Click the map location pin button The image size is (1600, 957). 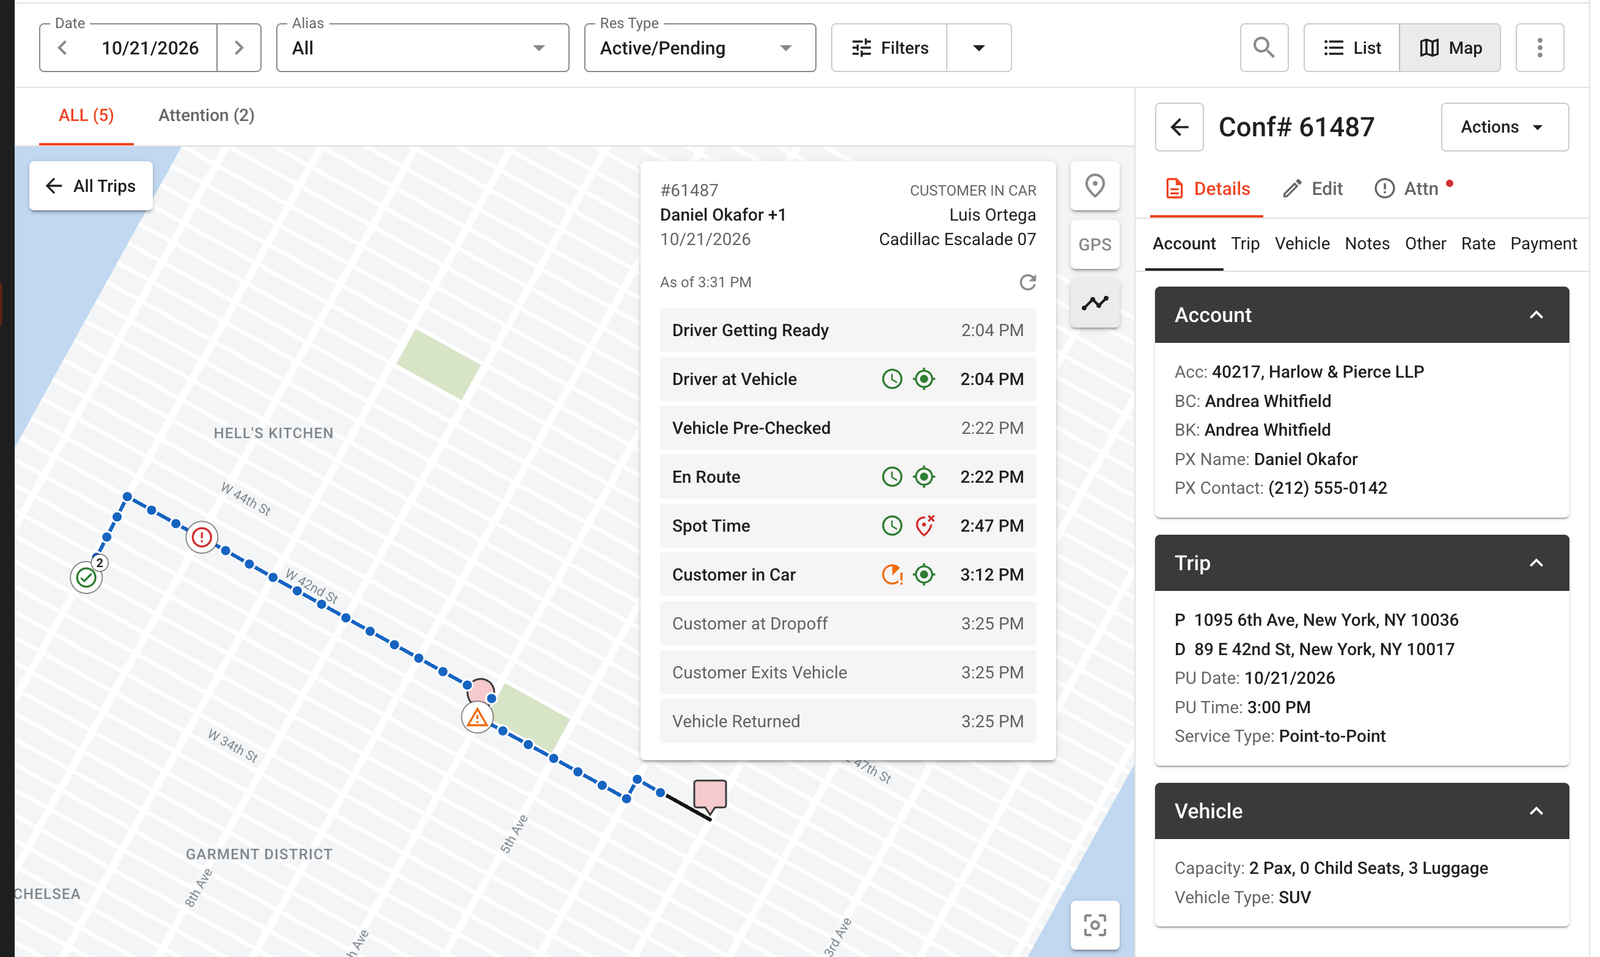click(x=1095, y=186)
